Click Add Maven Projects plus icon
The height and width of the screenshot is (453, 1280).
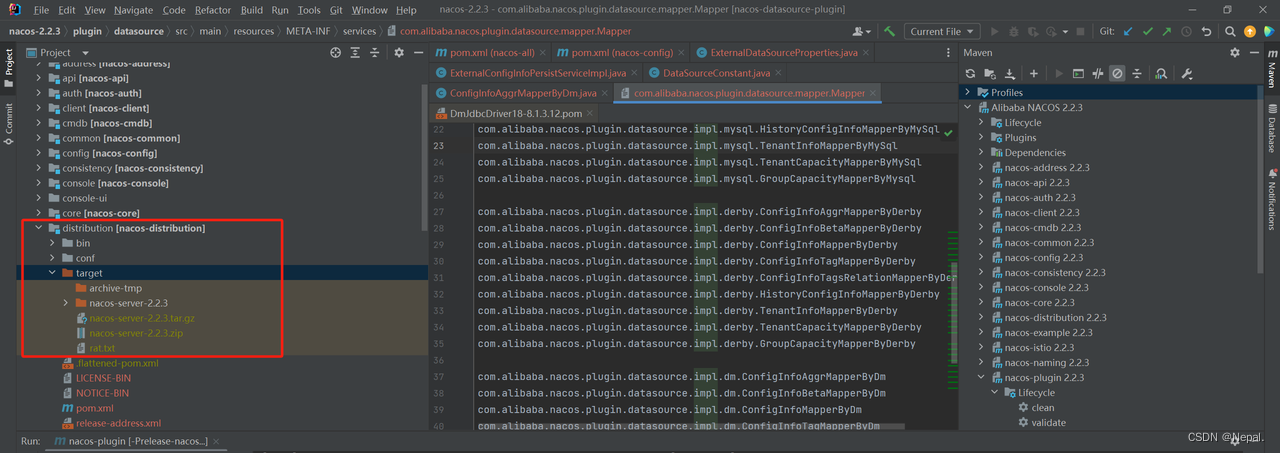pos(1034,73)
